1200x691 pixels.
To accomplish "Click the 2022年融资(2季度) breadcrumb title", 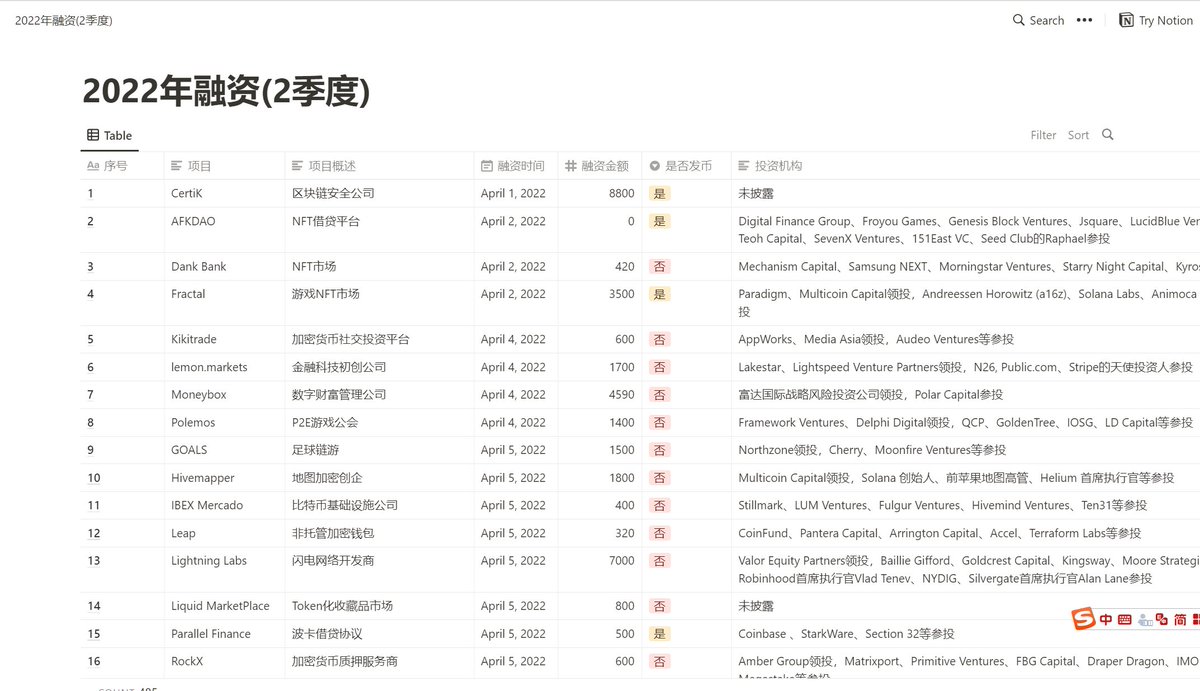I will click(x=63, y=20).
